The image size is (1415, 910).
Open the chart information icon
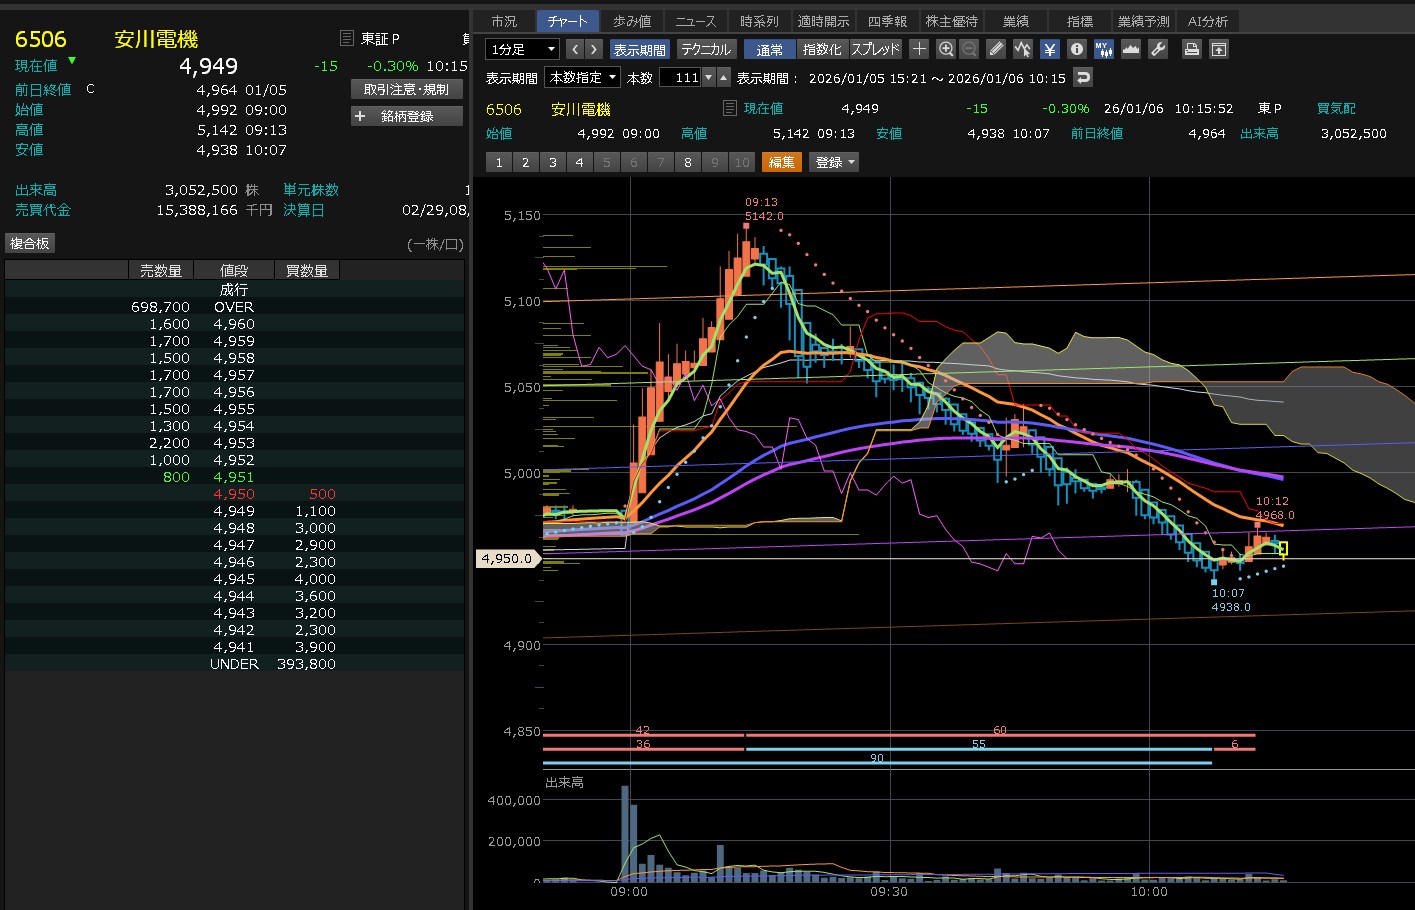(x=1076, y=49)
